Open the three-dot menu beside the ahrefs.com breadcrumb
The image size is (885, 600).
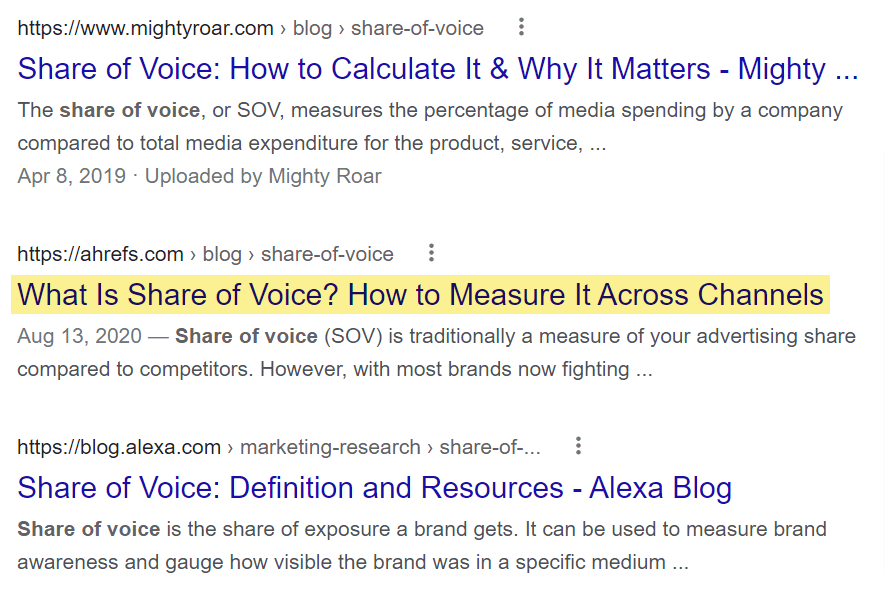point(430,253)
